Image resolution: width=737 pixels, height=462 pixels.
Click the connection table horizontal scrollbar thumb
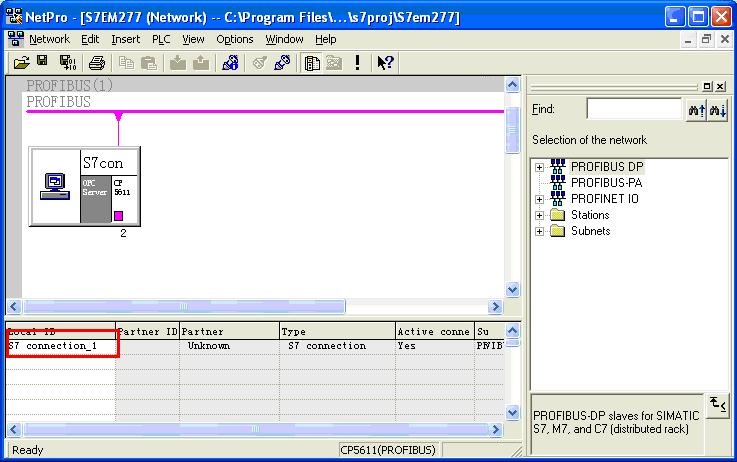[255, 430]
